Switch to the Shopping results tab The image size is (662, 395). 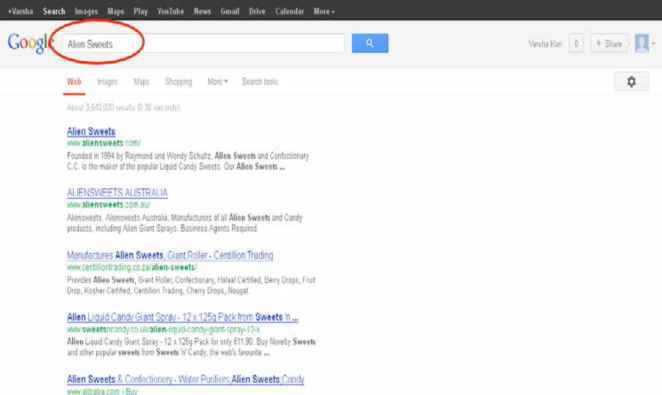coord(178,82)
